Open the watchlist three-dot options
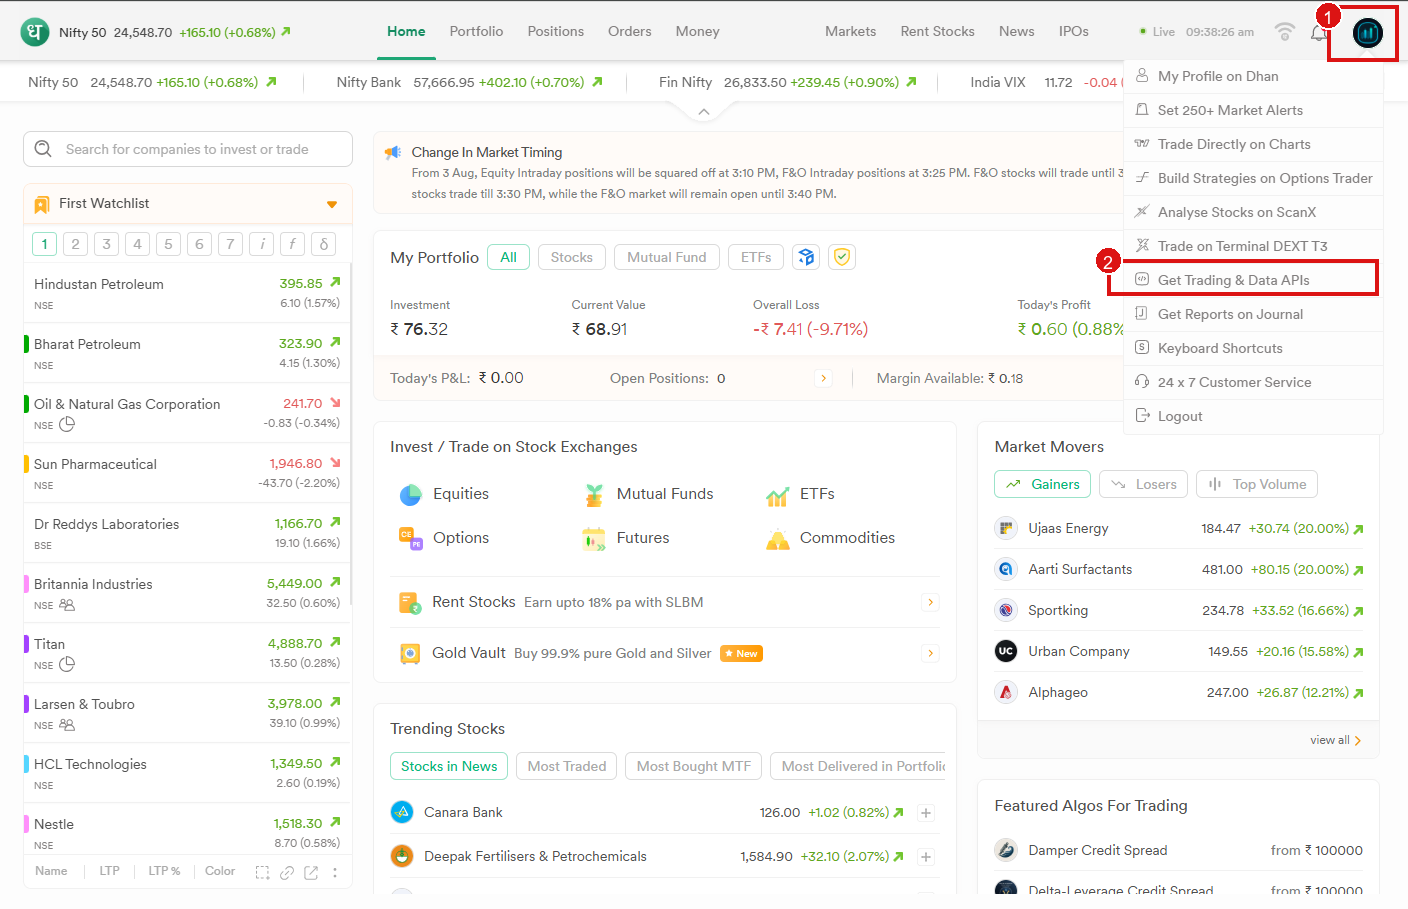 335,872
